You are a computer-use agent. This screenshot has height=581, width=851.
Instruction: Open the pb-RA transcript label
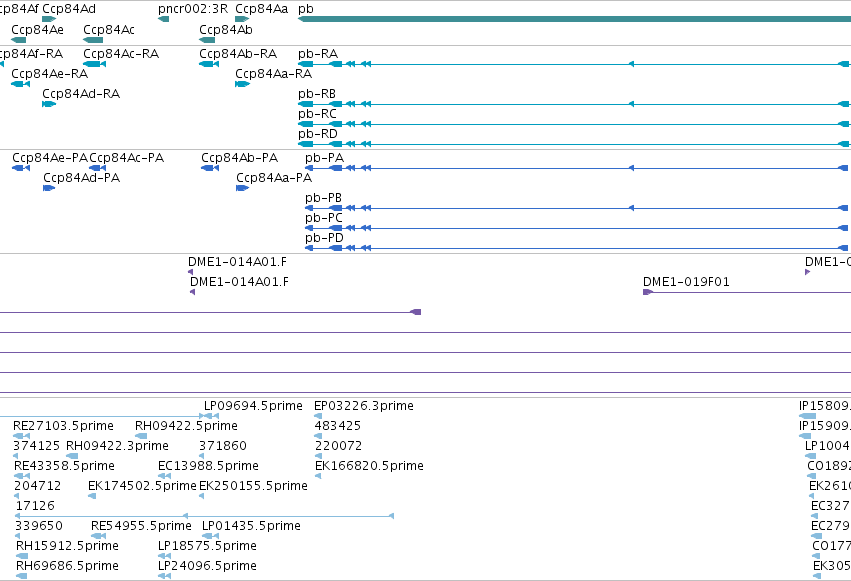tap(318, 54)
